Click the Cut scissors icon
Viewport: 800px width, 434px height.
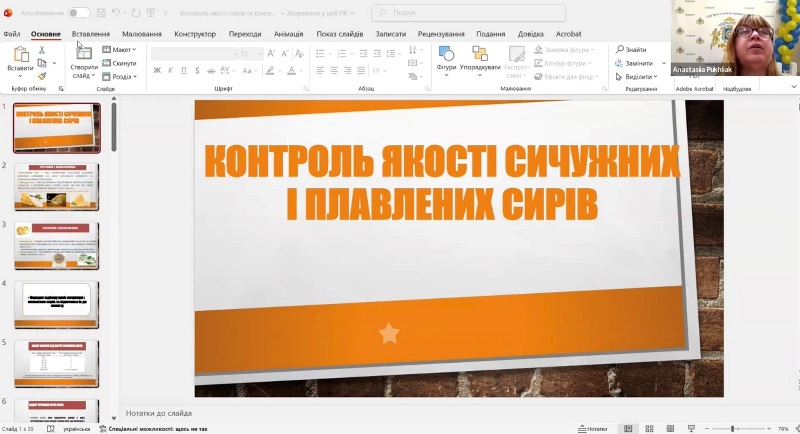[x=42, y=48]
